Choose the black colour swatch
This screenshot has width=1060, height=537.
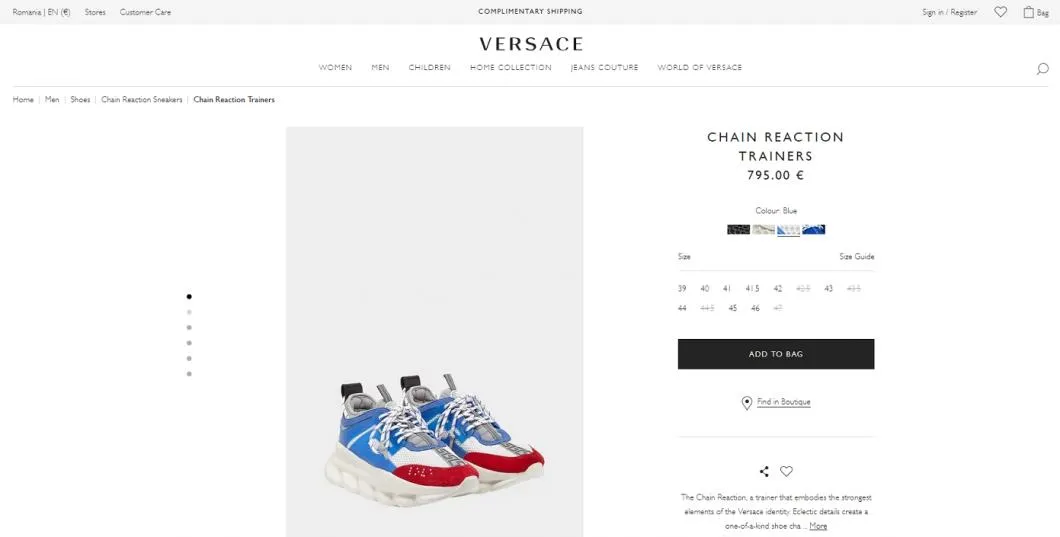point(738,229)
